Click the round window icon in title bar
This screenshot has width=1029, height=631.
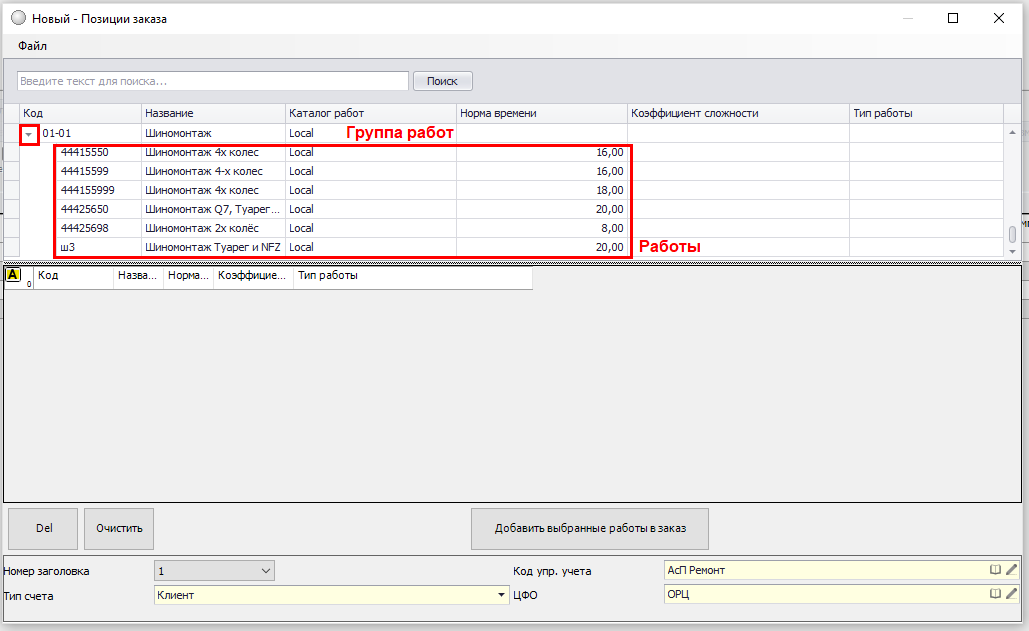tap(19, 18)
